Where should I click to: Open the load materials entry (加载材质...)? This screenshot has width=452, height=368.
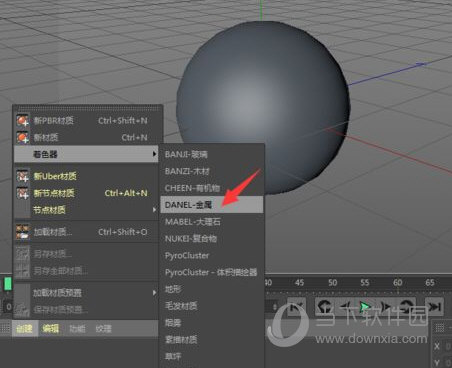coord(86,232)
